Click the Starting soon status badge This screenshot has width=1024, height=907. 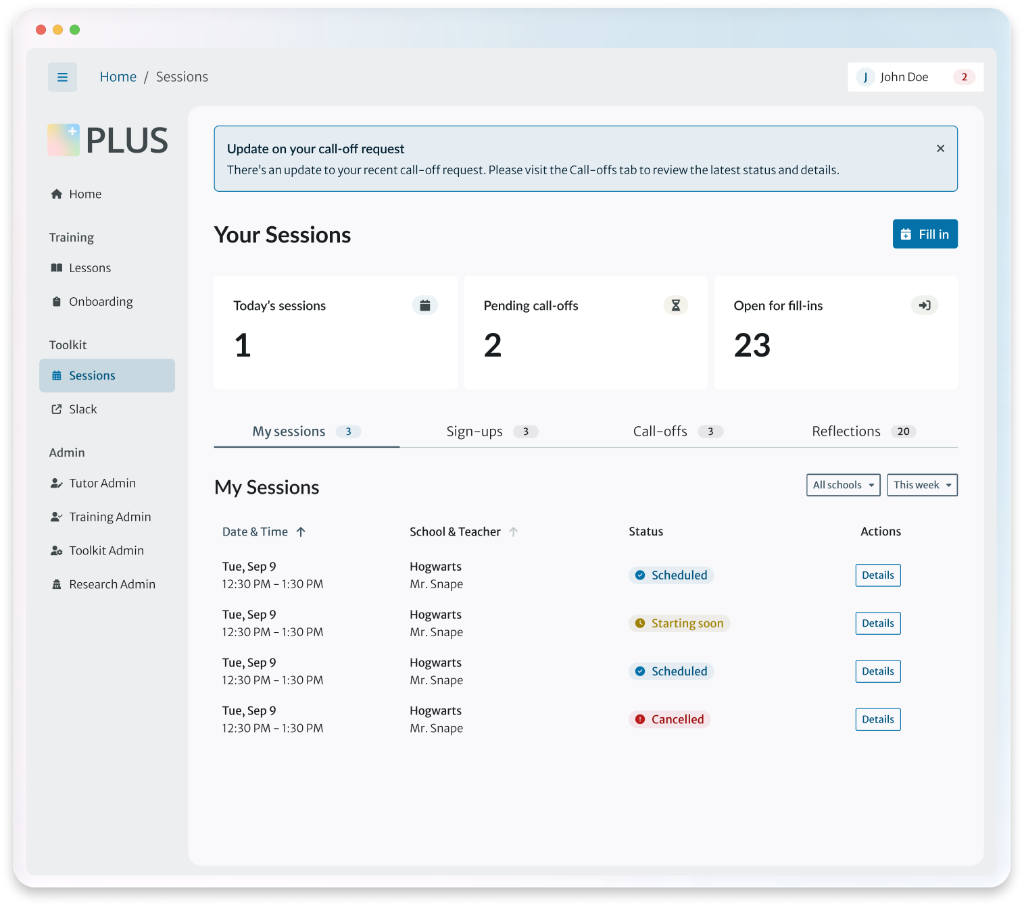[x=679, y=624]
